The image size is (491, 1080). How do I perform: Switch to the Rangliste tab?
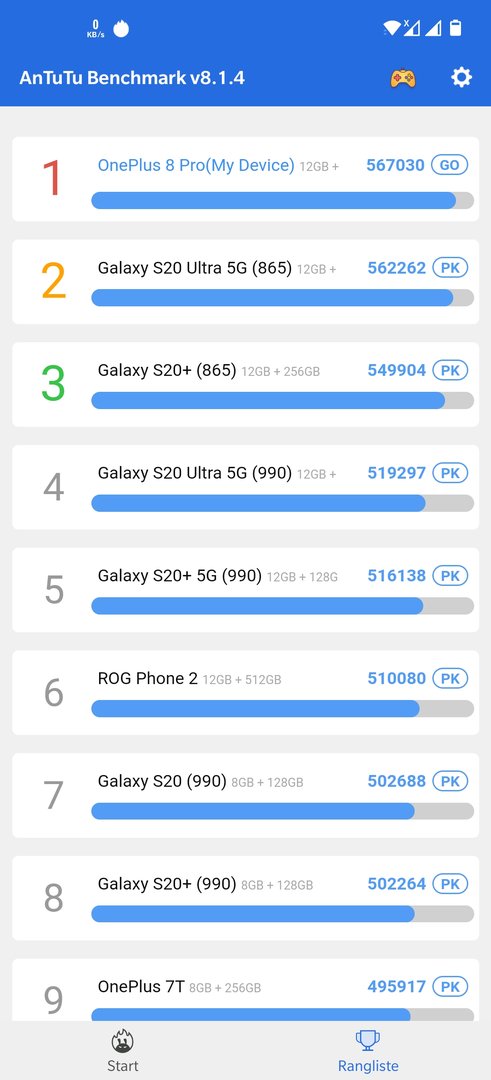coord(368,1050)
